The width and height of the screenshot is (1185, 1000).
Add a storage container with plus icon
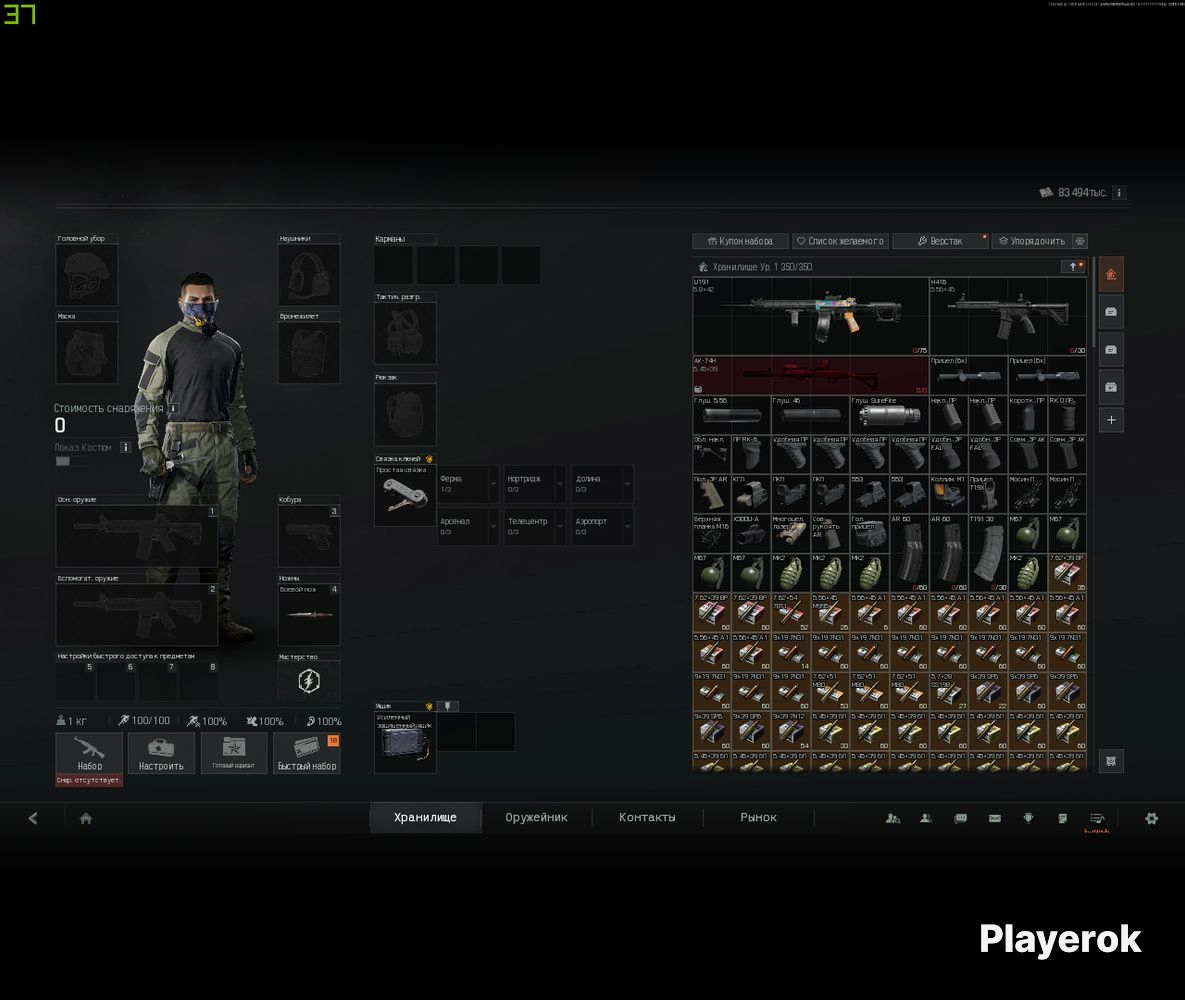(x=1111, y=420)
